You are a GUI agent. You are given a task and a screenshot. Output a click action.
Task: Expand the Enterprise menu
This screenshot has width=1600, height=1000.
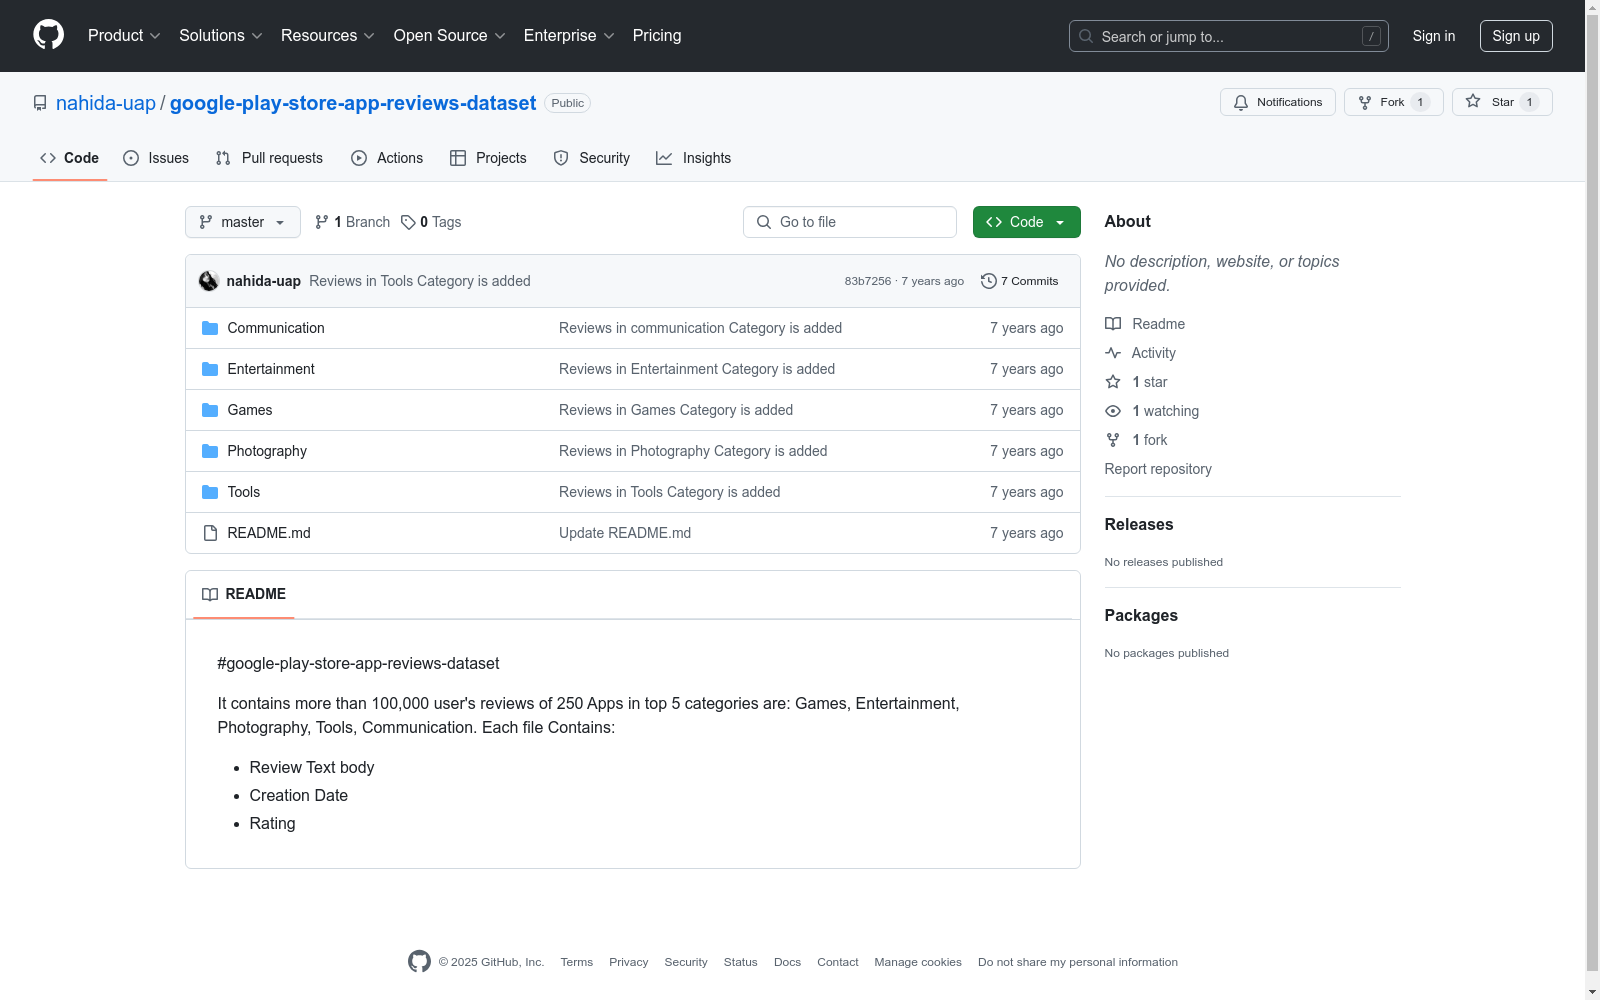[x=570, y=35]
